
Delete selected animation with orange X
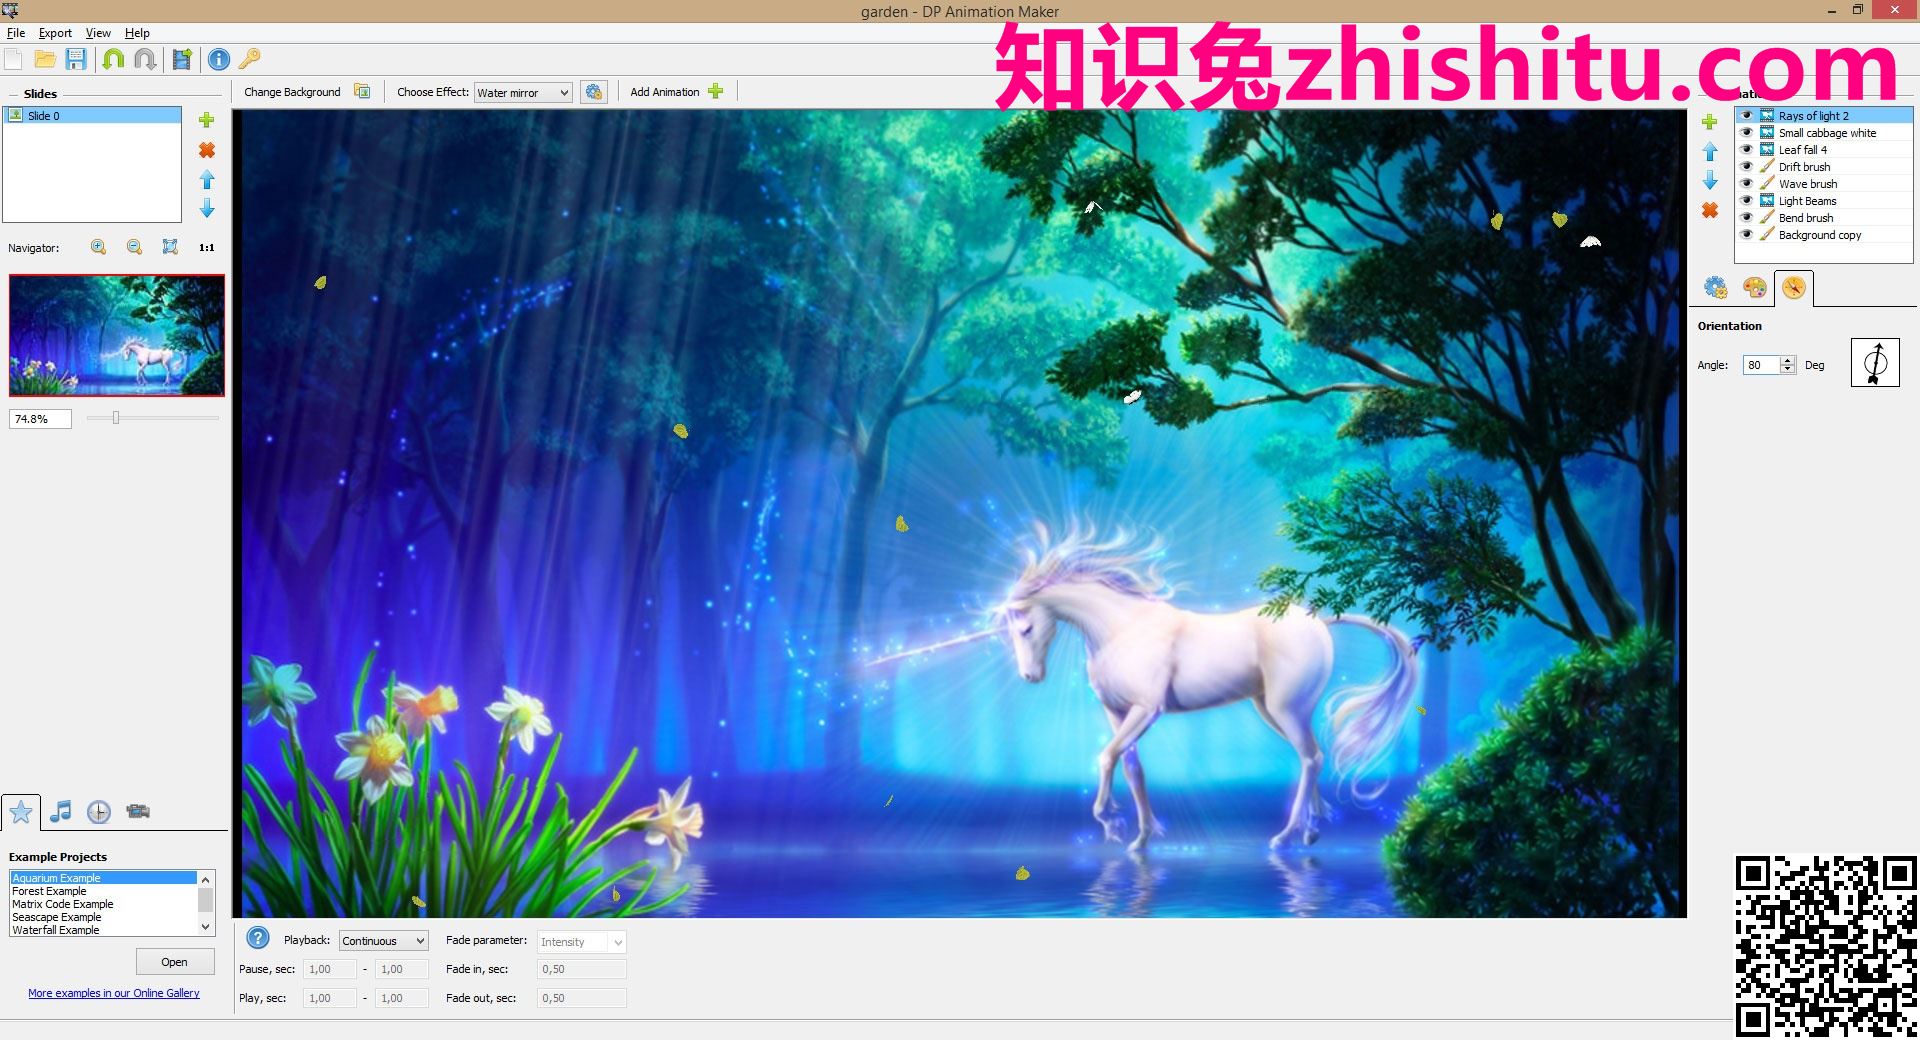point(1710,210)
